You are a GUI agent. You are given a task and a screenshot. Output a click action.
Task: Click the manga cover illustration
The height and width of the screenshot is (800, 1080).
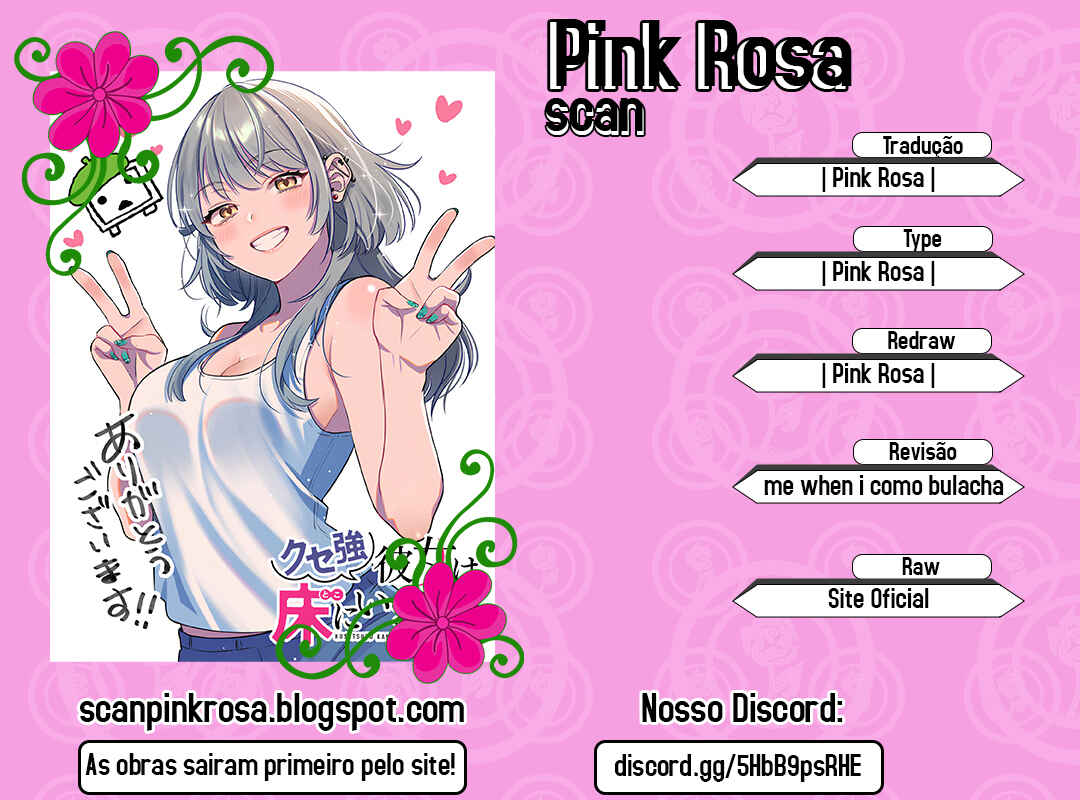272,366
